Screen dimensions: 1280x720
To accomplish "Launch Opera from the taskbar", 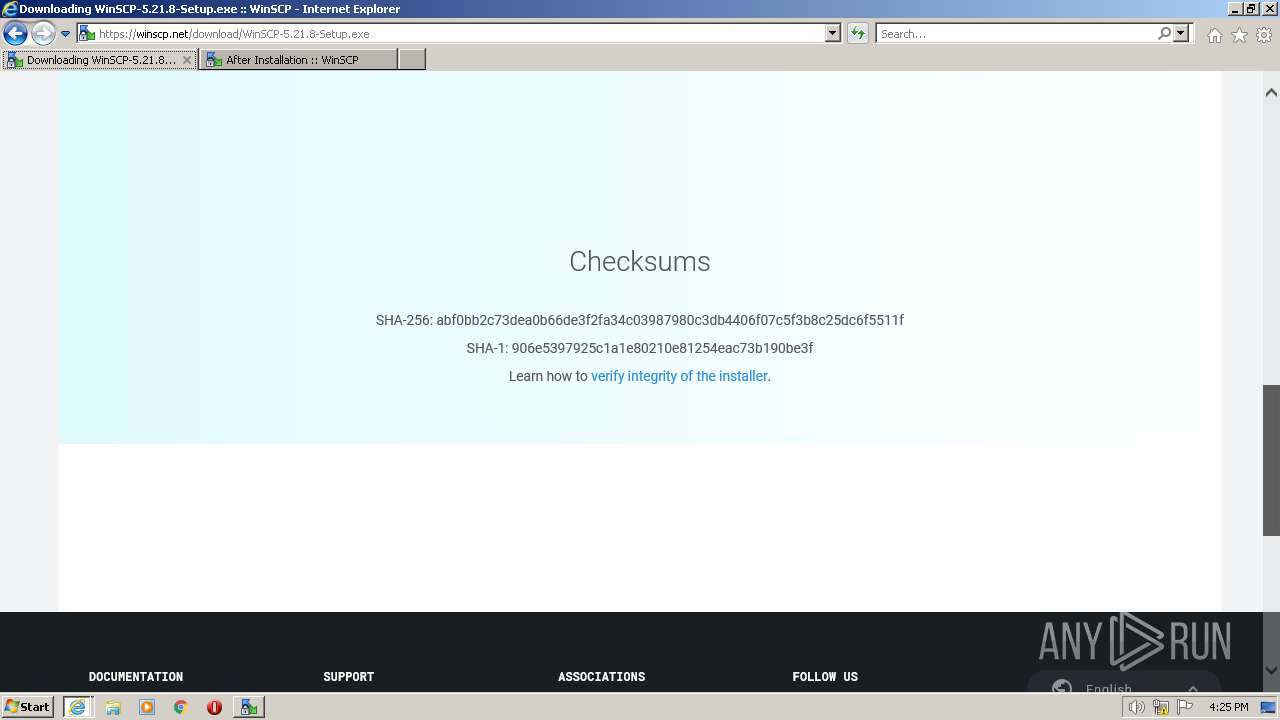I will [214, 707].
